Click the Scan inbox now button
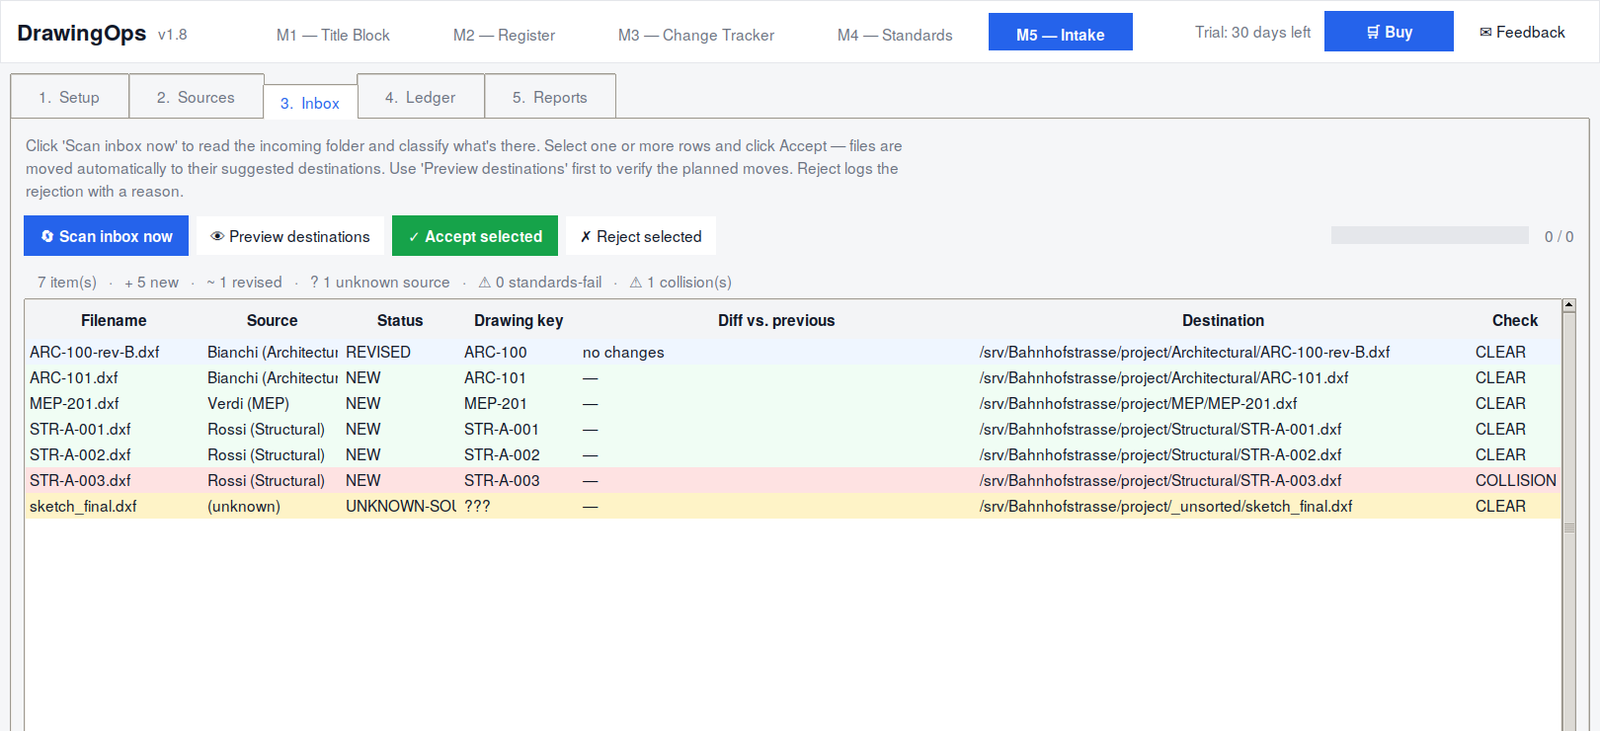 click(106, 236)
